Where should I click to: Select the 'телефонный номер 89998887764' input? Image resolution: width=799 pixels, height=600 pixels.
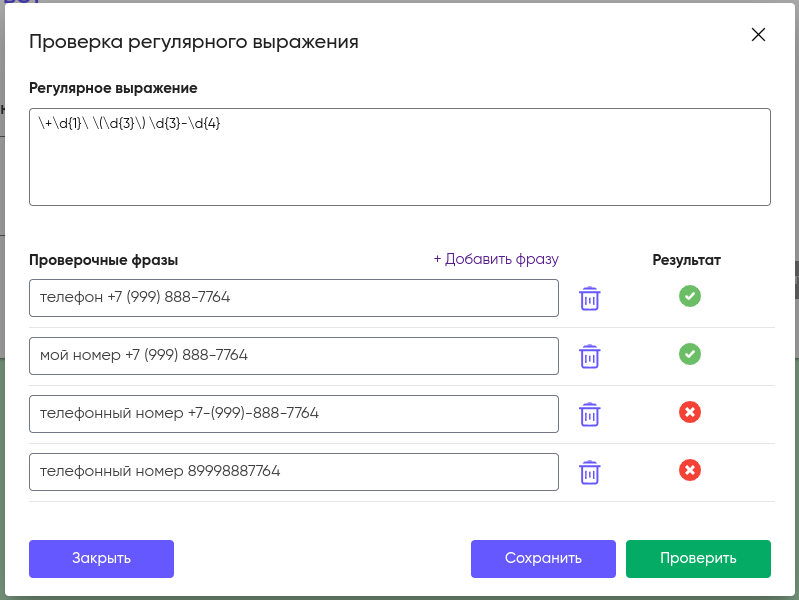tap(294, 471)
